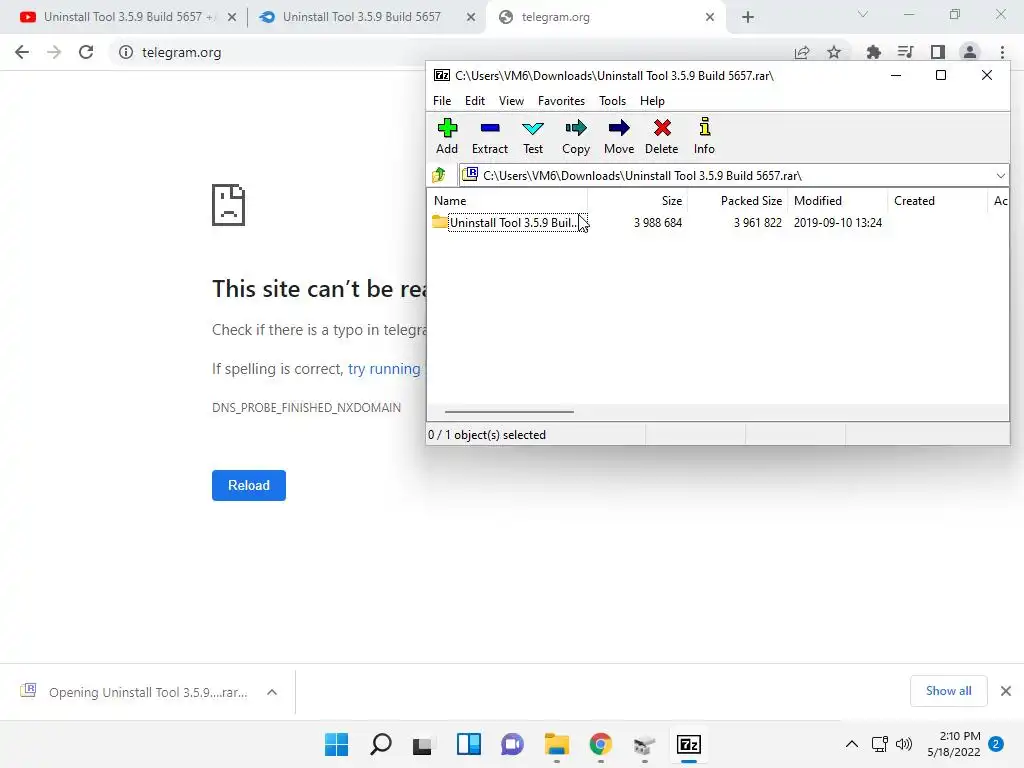The width and height of the screenshot is (1024, 768).
Task: Open the Help menu in 7-Zip
Action: 652,101
